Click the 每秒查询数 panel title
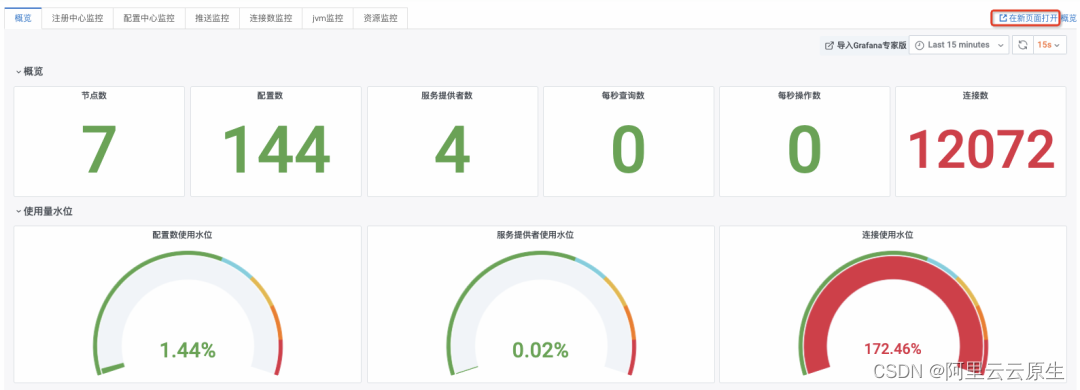This screenshot has width=1080, height=390. pos(623,95)
